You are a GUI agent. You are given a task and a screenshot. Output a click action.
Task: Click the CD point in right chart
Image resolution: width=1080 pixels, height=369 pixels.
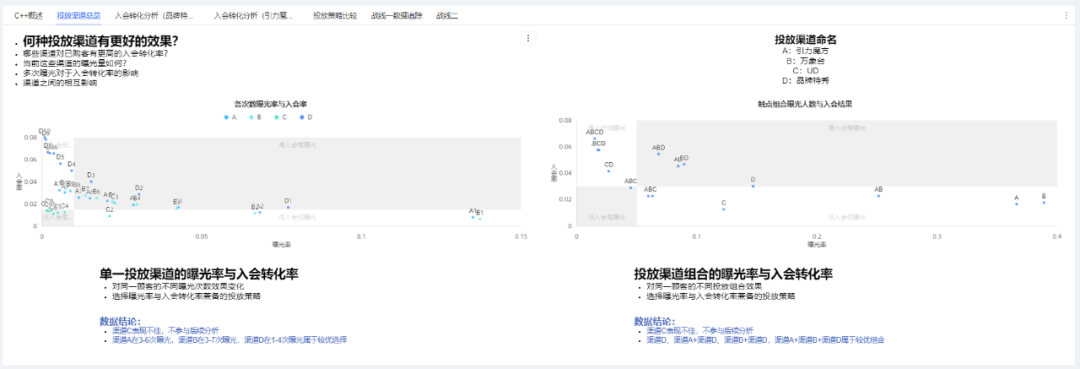pos(608,171)
